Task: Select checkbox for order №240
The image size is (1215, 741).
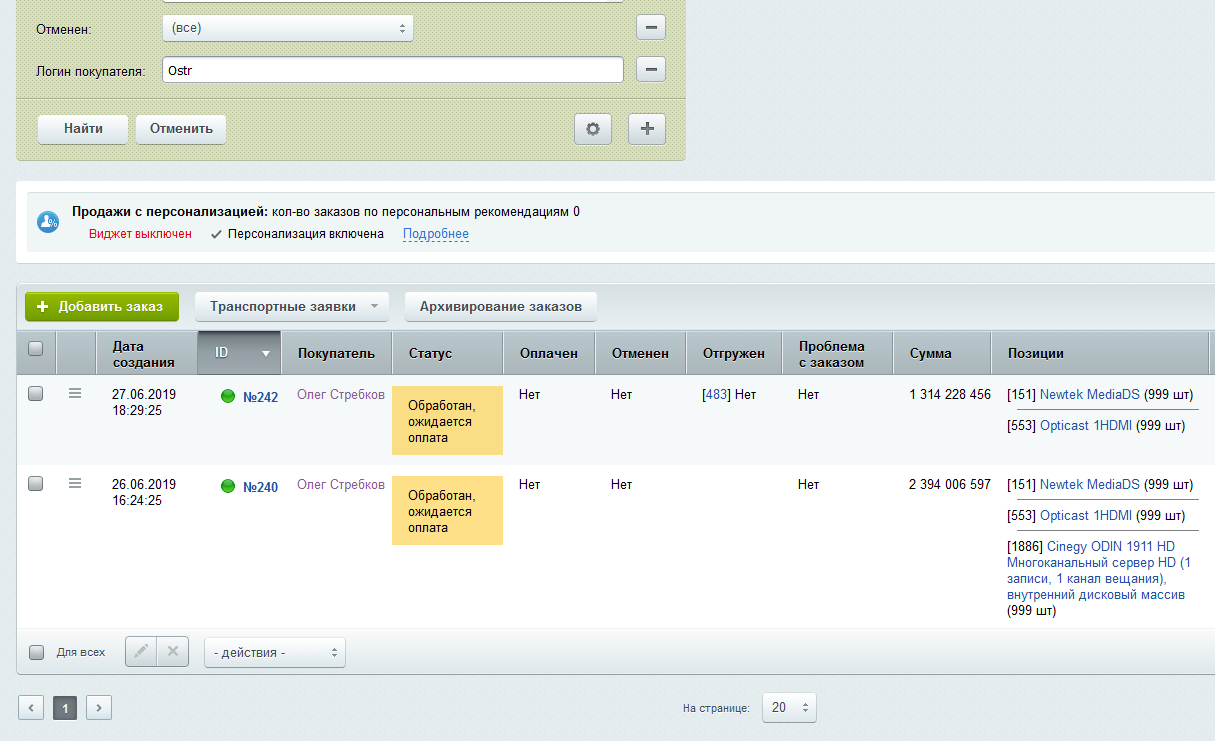Action: click(x=36, y=483)
